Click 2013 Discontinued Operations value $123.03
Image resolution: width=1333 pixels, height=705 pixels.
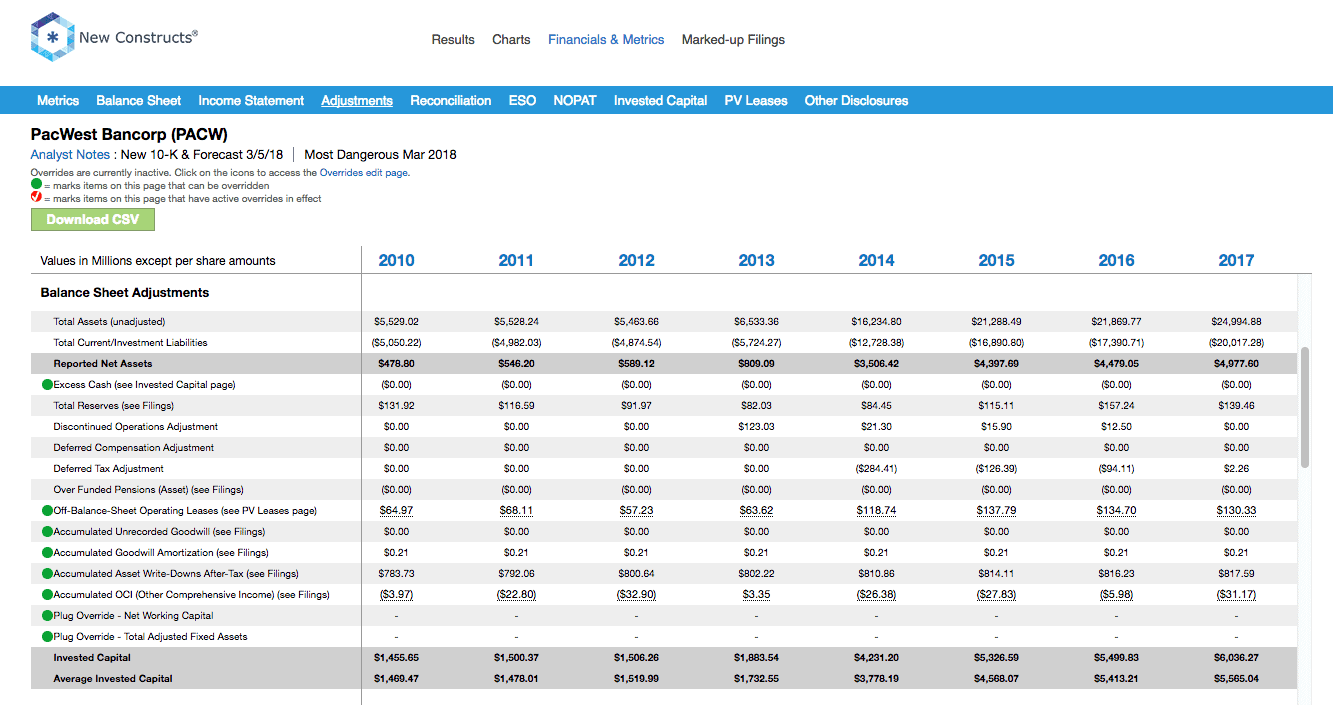tap(756, 427)
